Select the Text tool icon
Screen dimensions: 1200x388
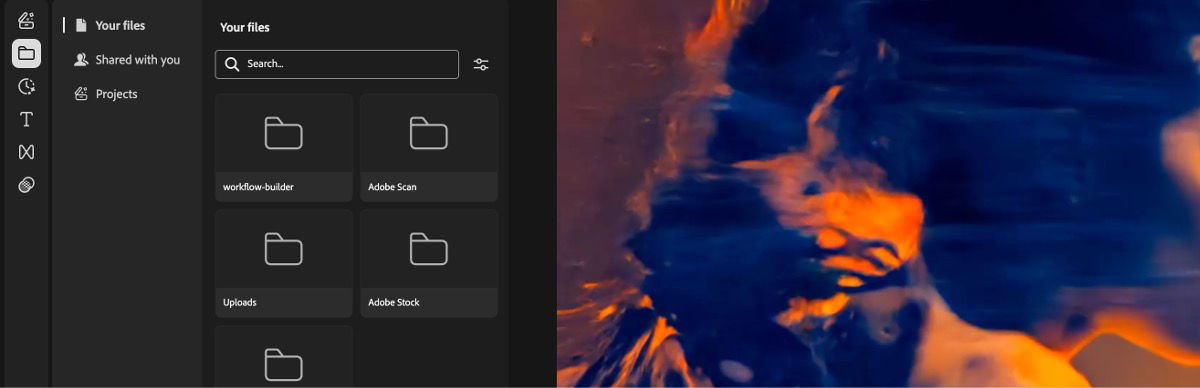[x=27, y=119]
